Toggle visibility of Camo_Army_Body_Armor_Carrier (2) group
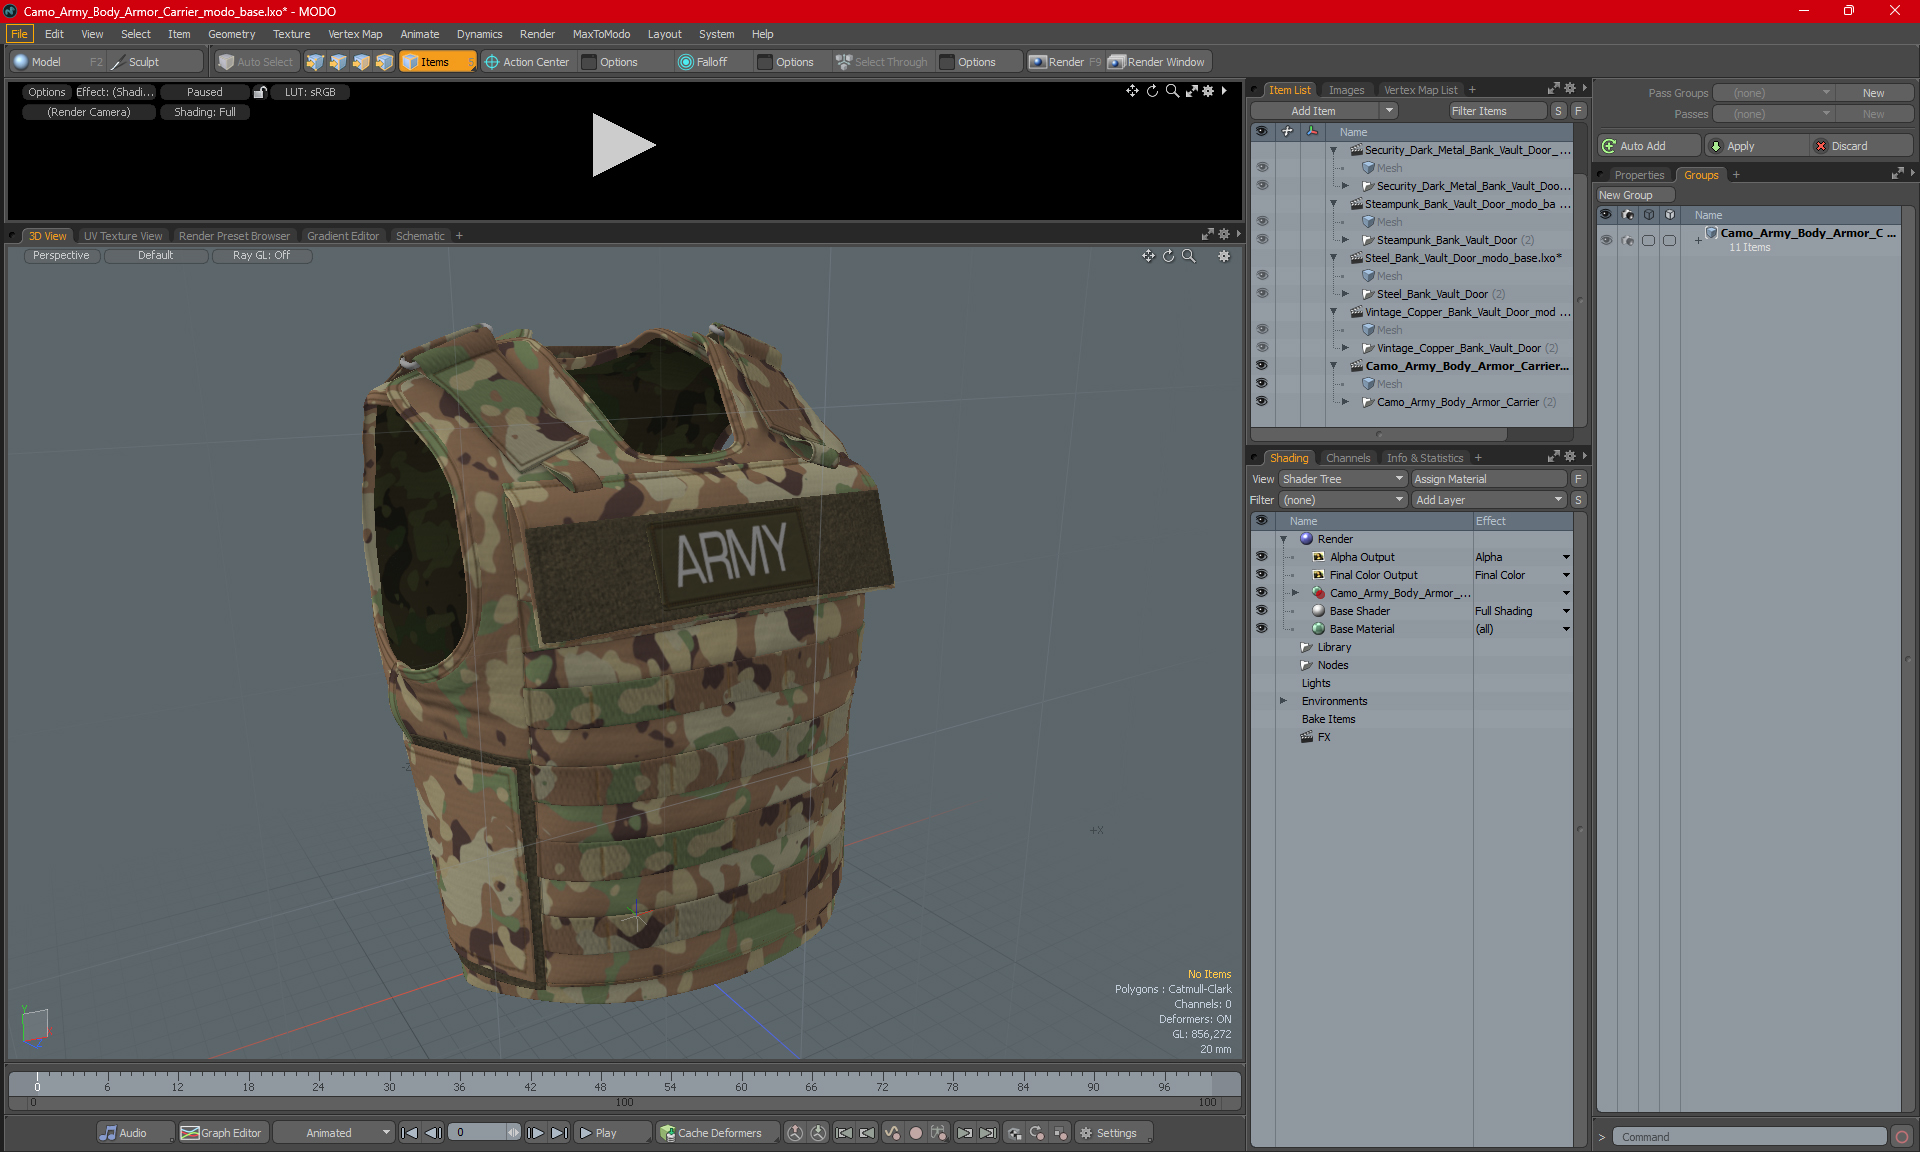 coord(1262,402)
